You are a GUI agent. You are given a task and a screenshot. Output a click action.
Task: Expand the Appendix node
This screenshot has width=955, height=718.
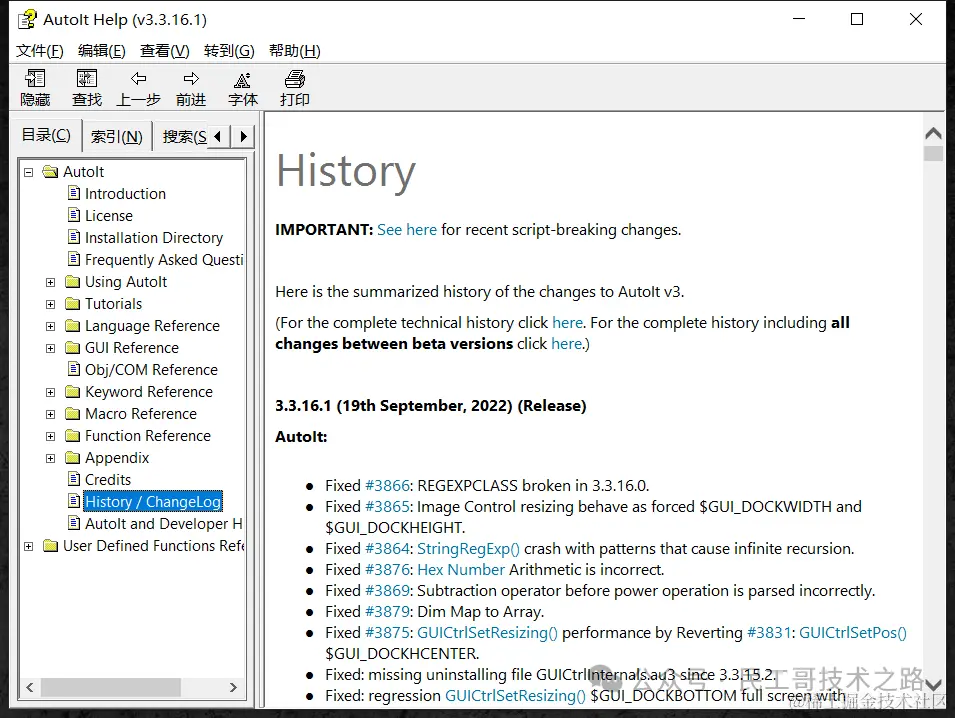coord(51,458)
